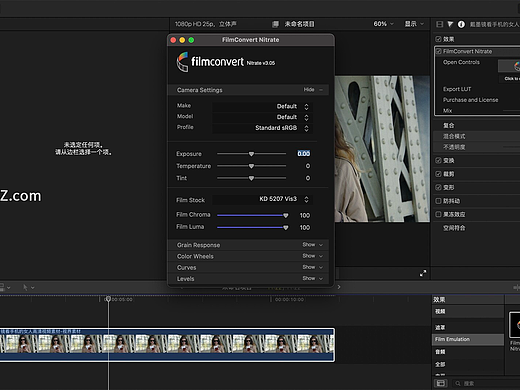Click the Exposure value field 0.00
520x390 pixels.
tap(304, 153)
